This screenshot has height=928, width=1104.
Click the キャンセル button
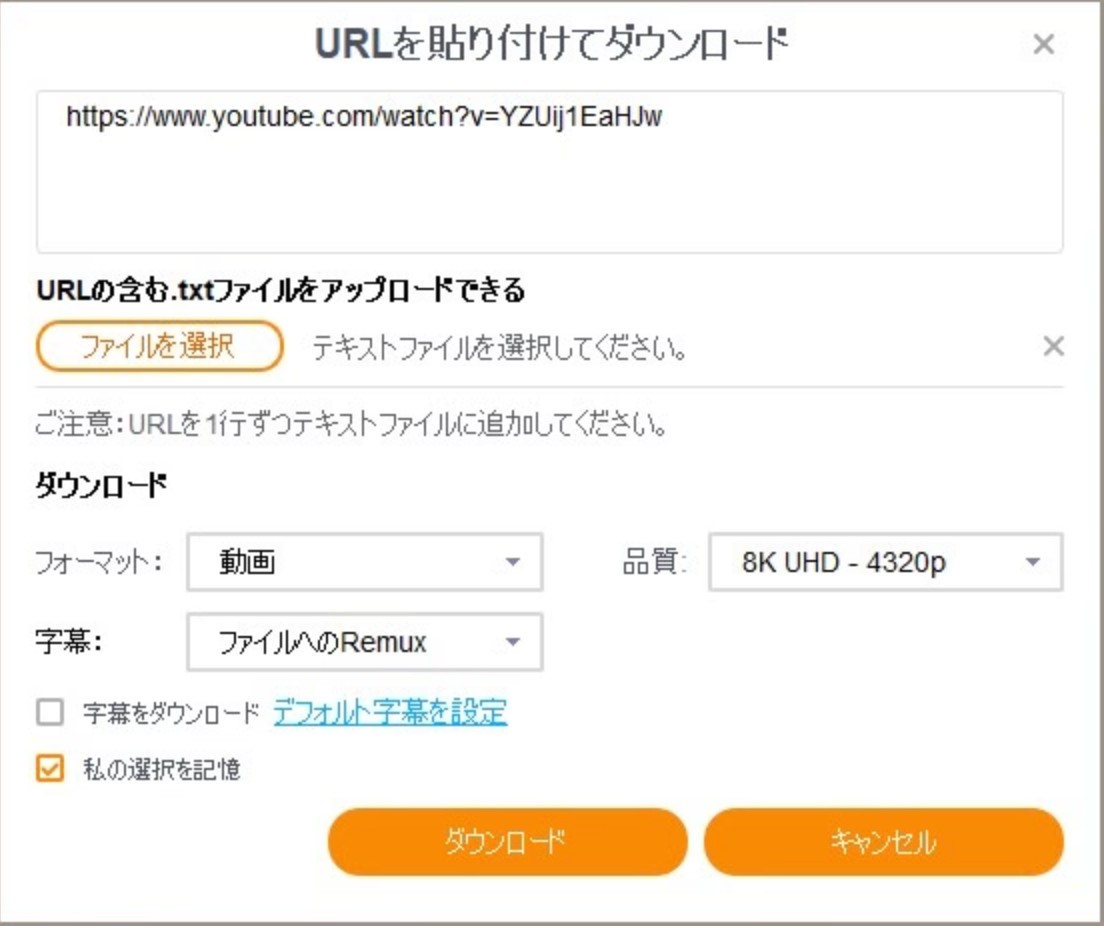click(x=884, y=841)
